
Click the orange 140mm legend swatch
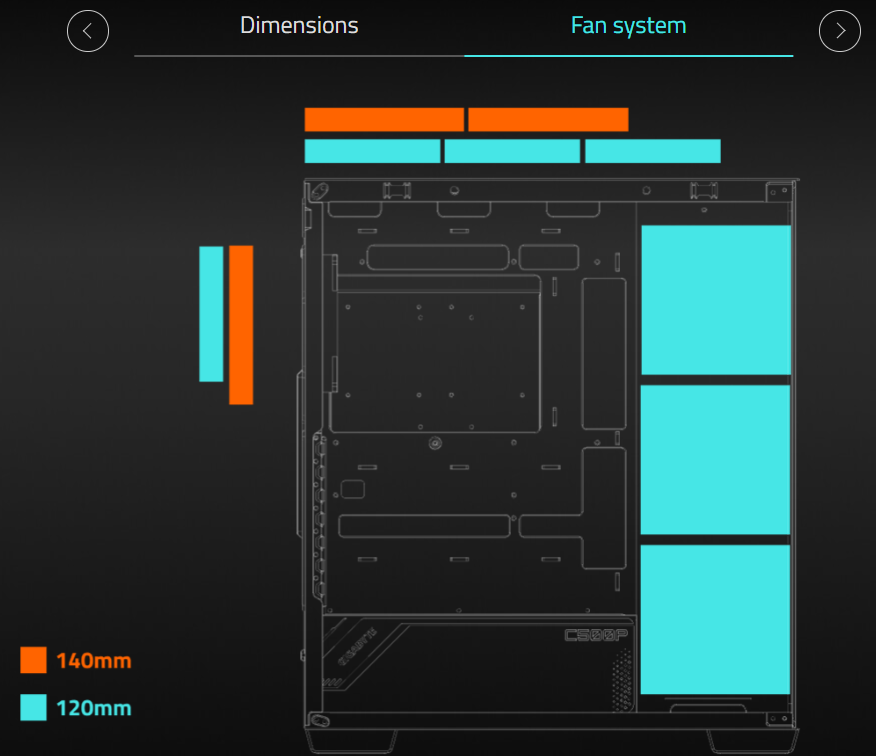click(33, 660)
